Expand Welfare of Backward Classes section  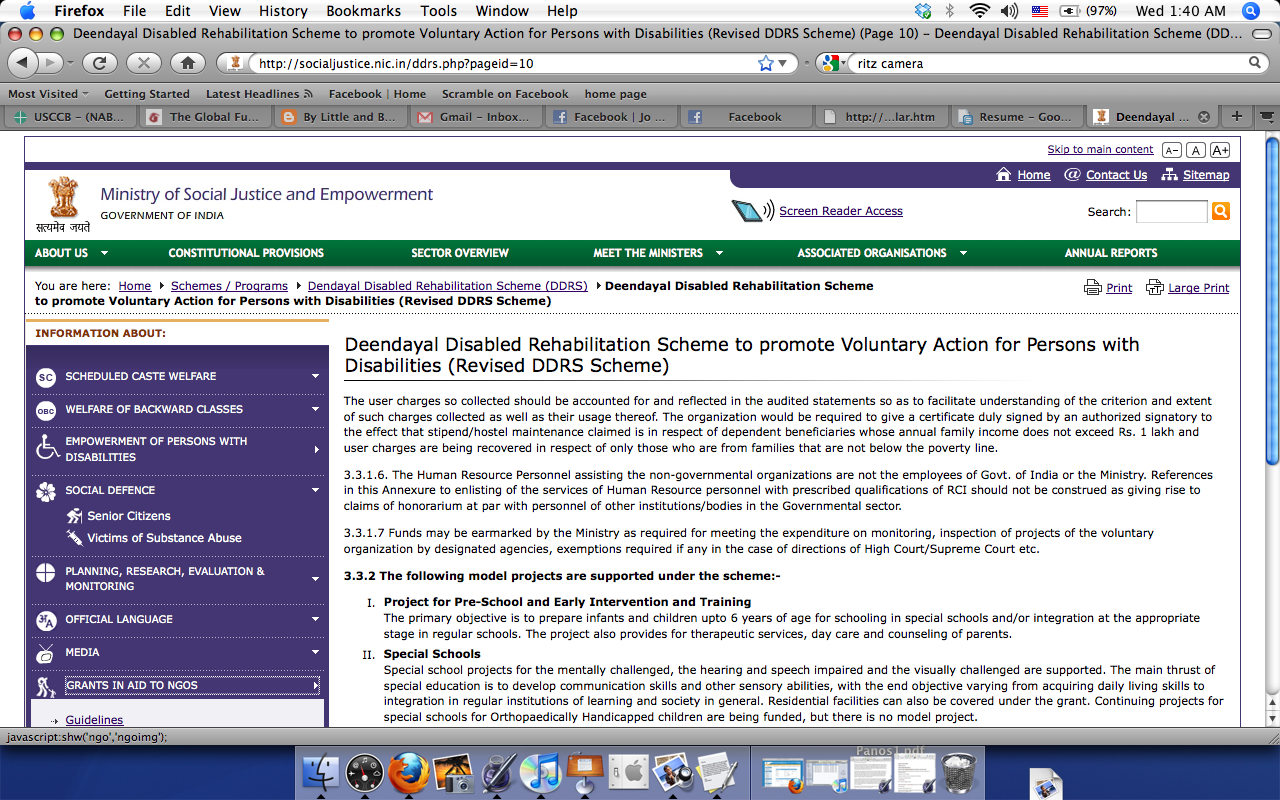click(x=177, y=409)
